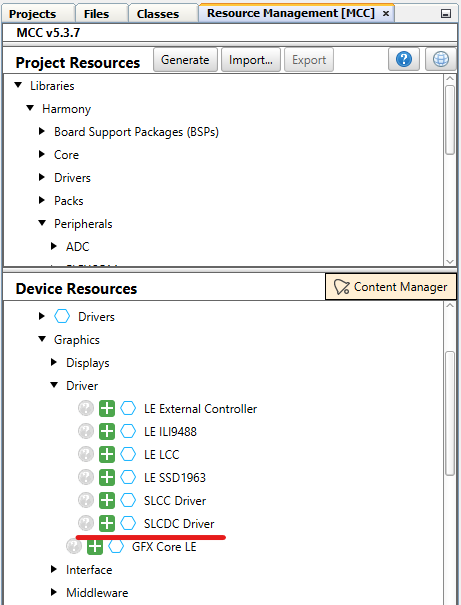Expand the Displays node
461x605 pixels.
pos(54,363)
